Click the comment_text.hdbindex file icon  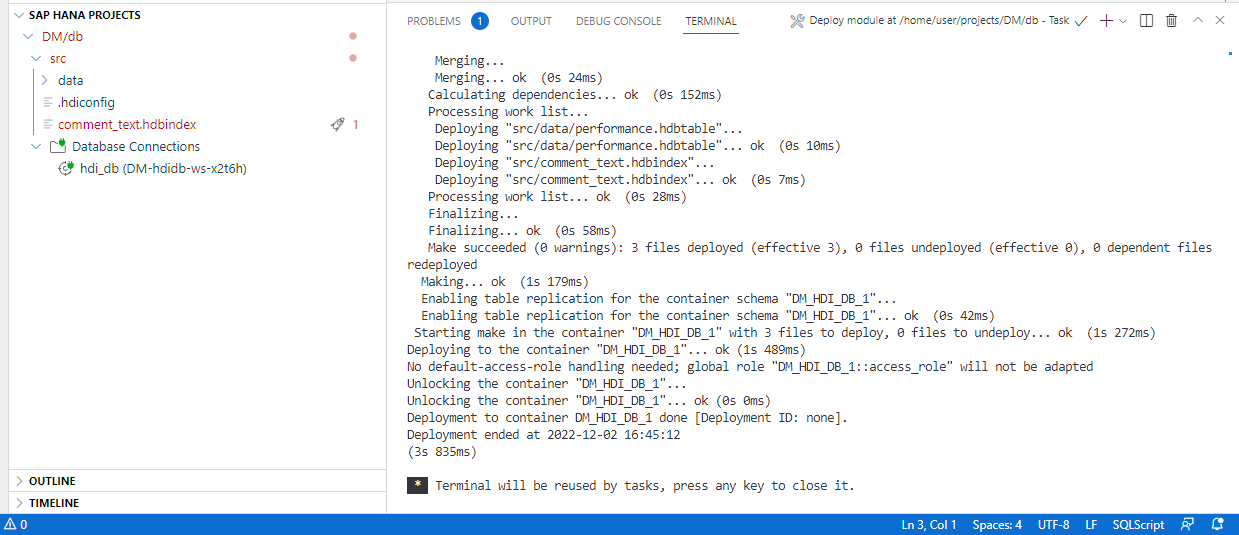[47, 125]
